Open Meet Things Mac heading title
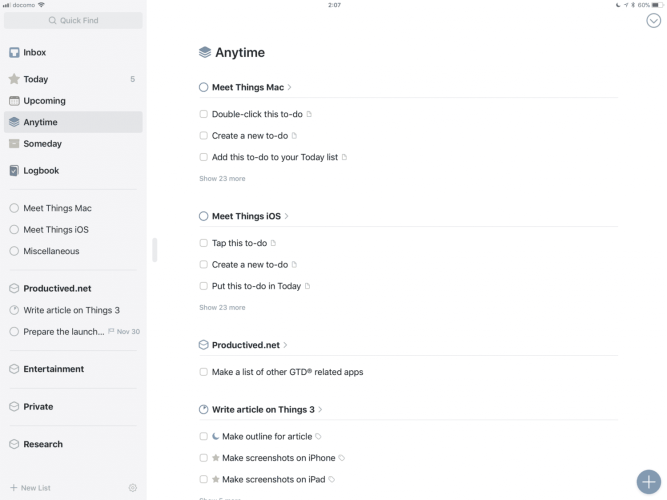Viewport: 667px width, 500px height. coord(248,87)
